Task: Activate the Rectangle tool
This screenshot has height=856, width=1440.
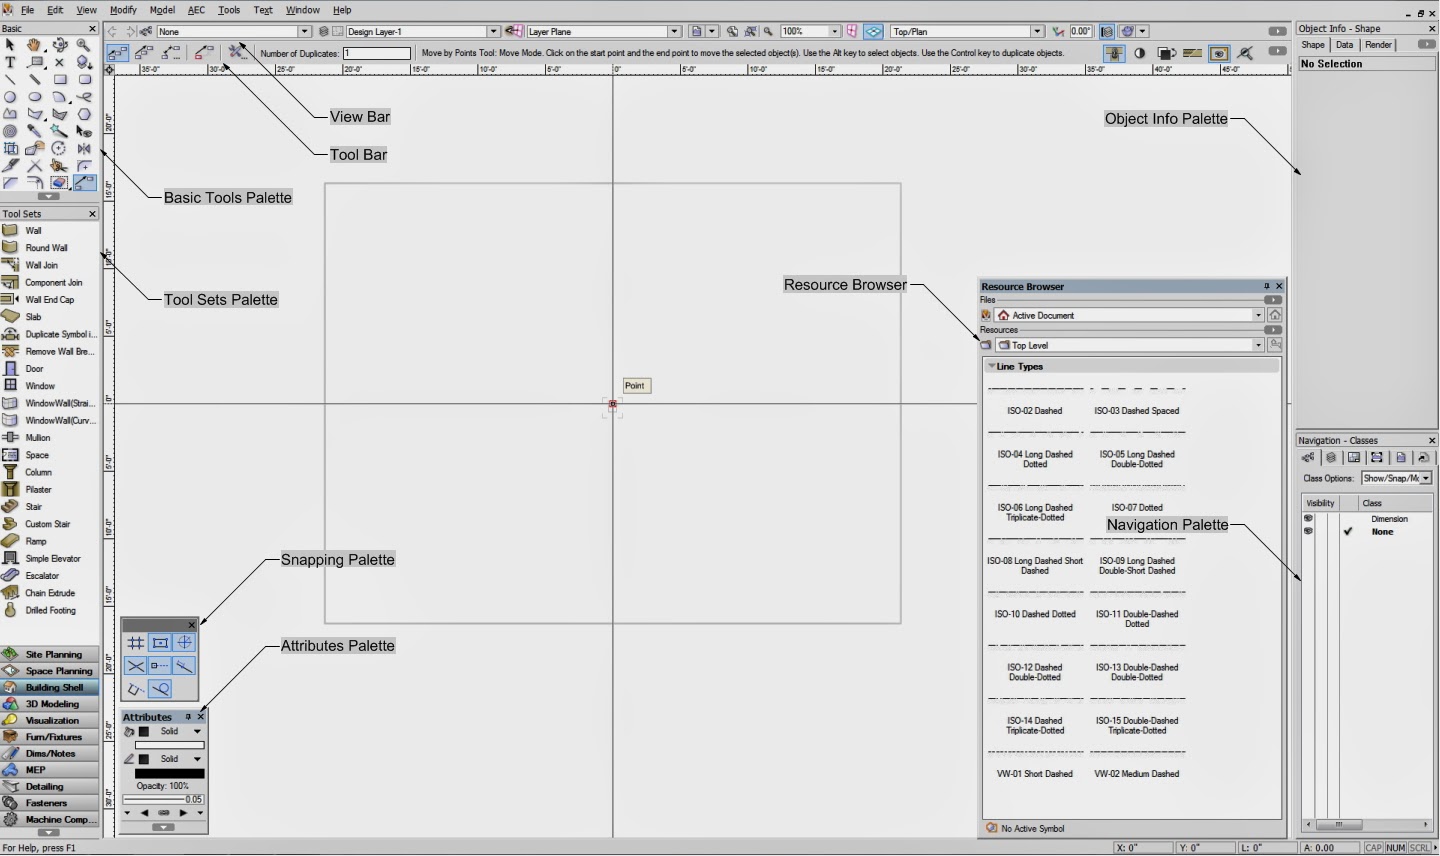Action: 59,79
